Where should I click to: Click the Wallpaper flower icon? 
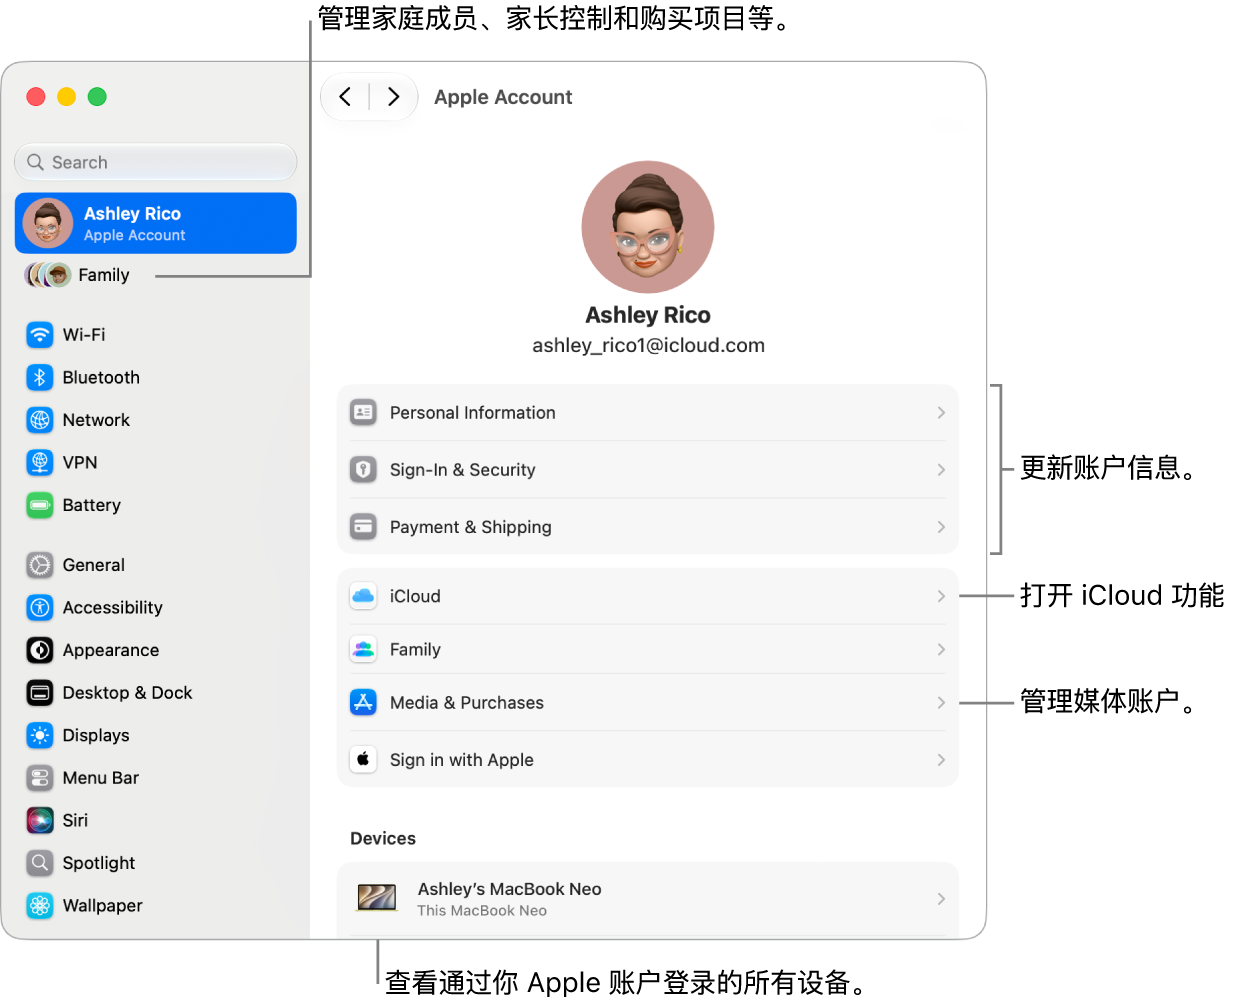[40, 905]
